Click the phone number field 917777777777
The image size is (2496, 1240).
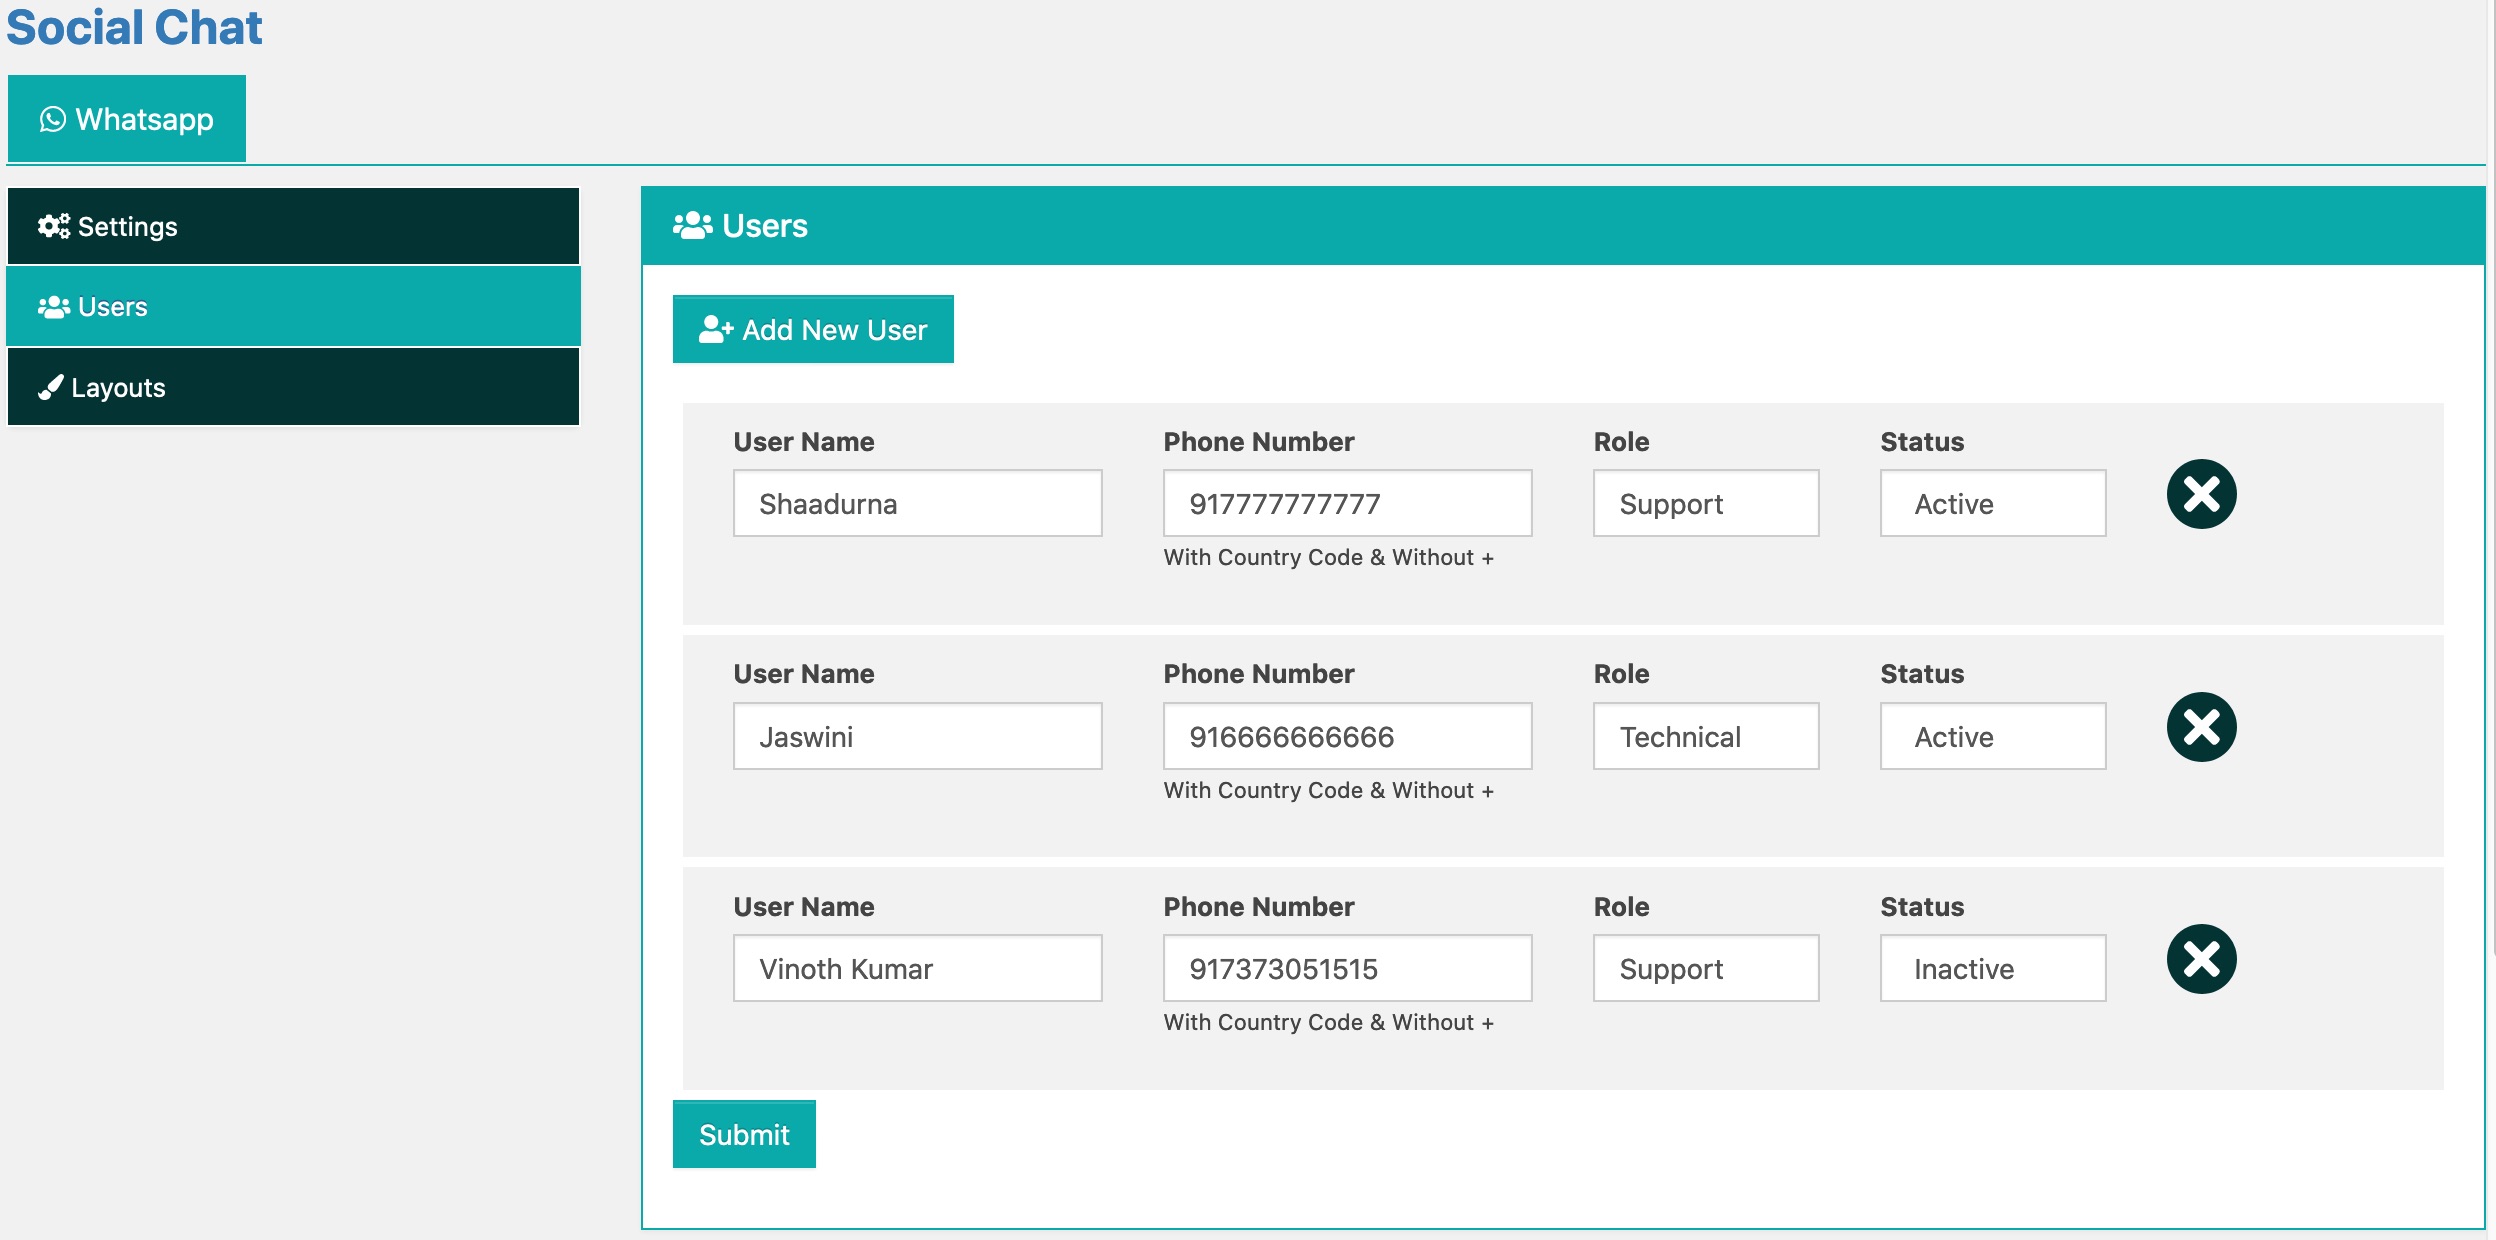1348,503
